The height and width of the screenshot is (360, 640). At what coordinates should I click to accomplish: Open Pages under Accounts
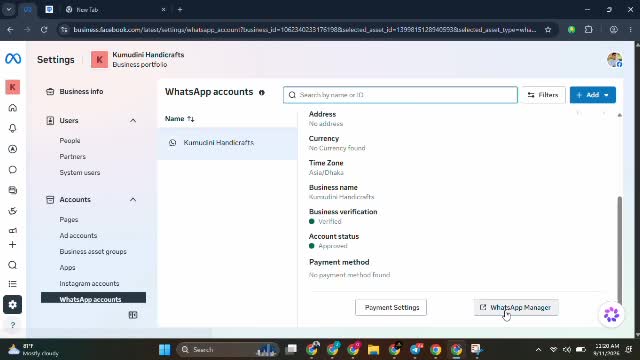click(x=69, y=220)
